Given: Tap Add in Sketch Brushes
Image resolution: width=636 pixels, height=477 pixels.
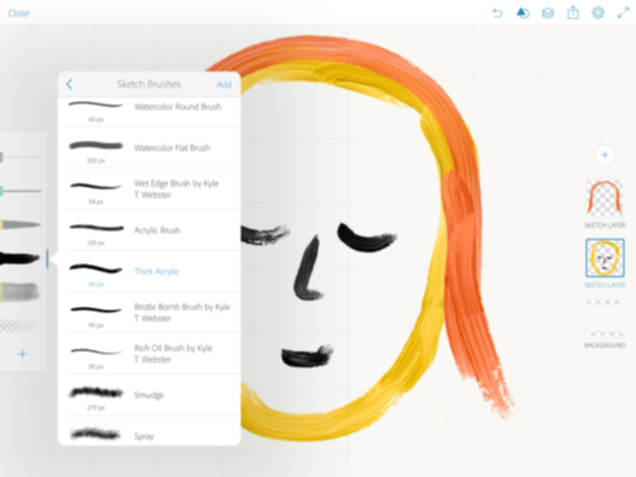Looking at the screenshot, I should click(x=224, y=84).
